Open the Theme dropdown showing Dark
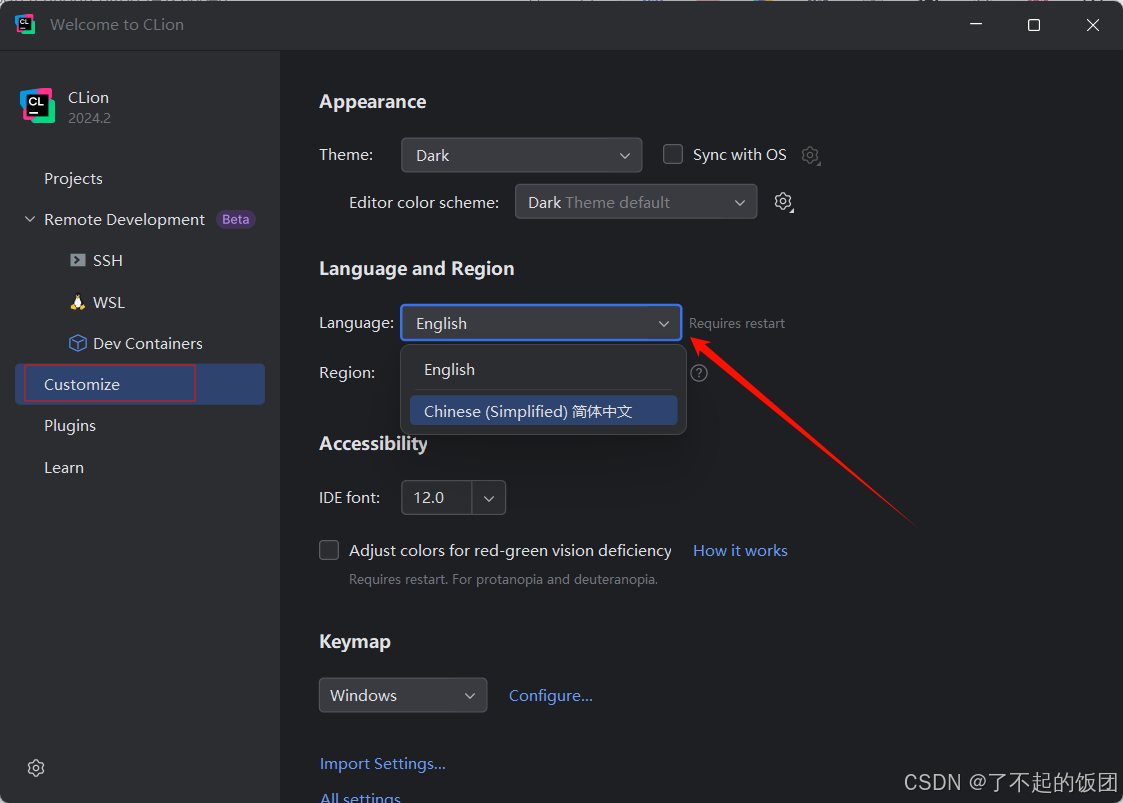 (x=521, y=155)
